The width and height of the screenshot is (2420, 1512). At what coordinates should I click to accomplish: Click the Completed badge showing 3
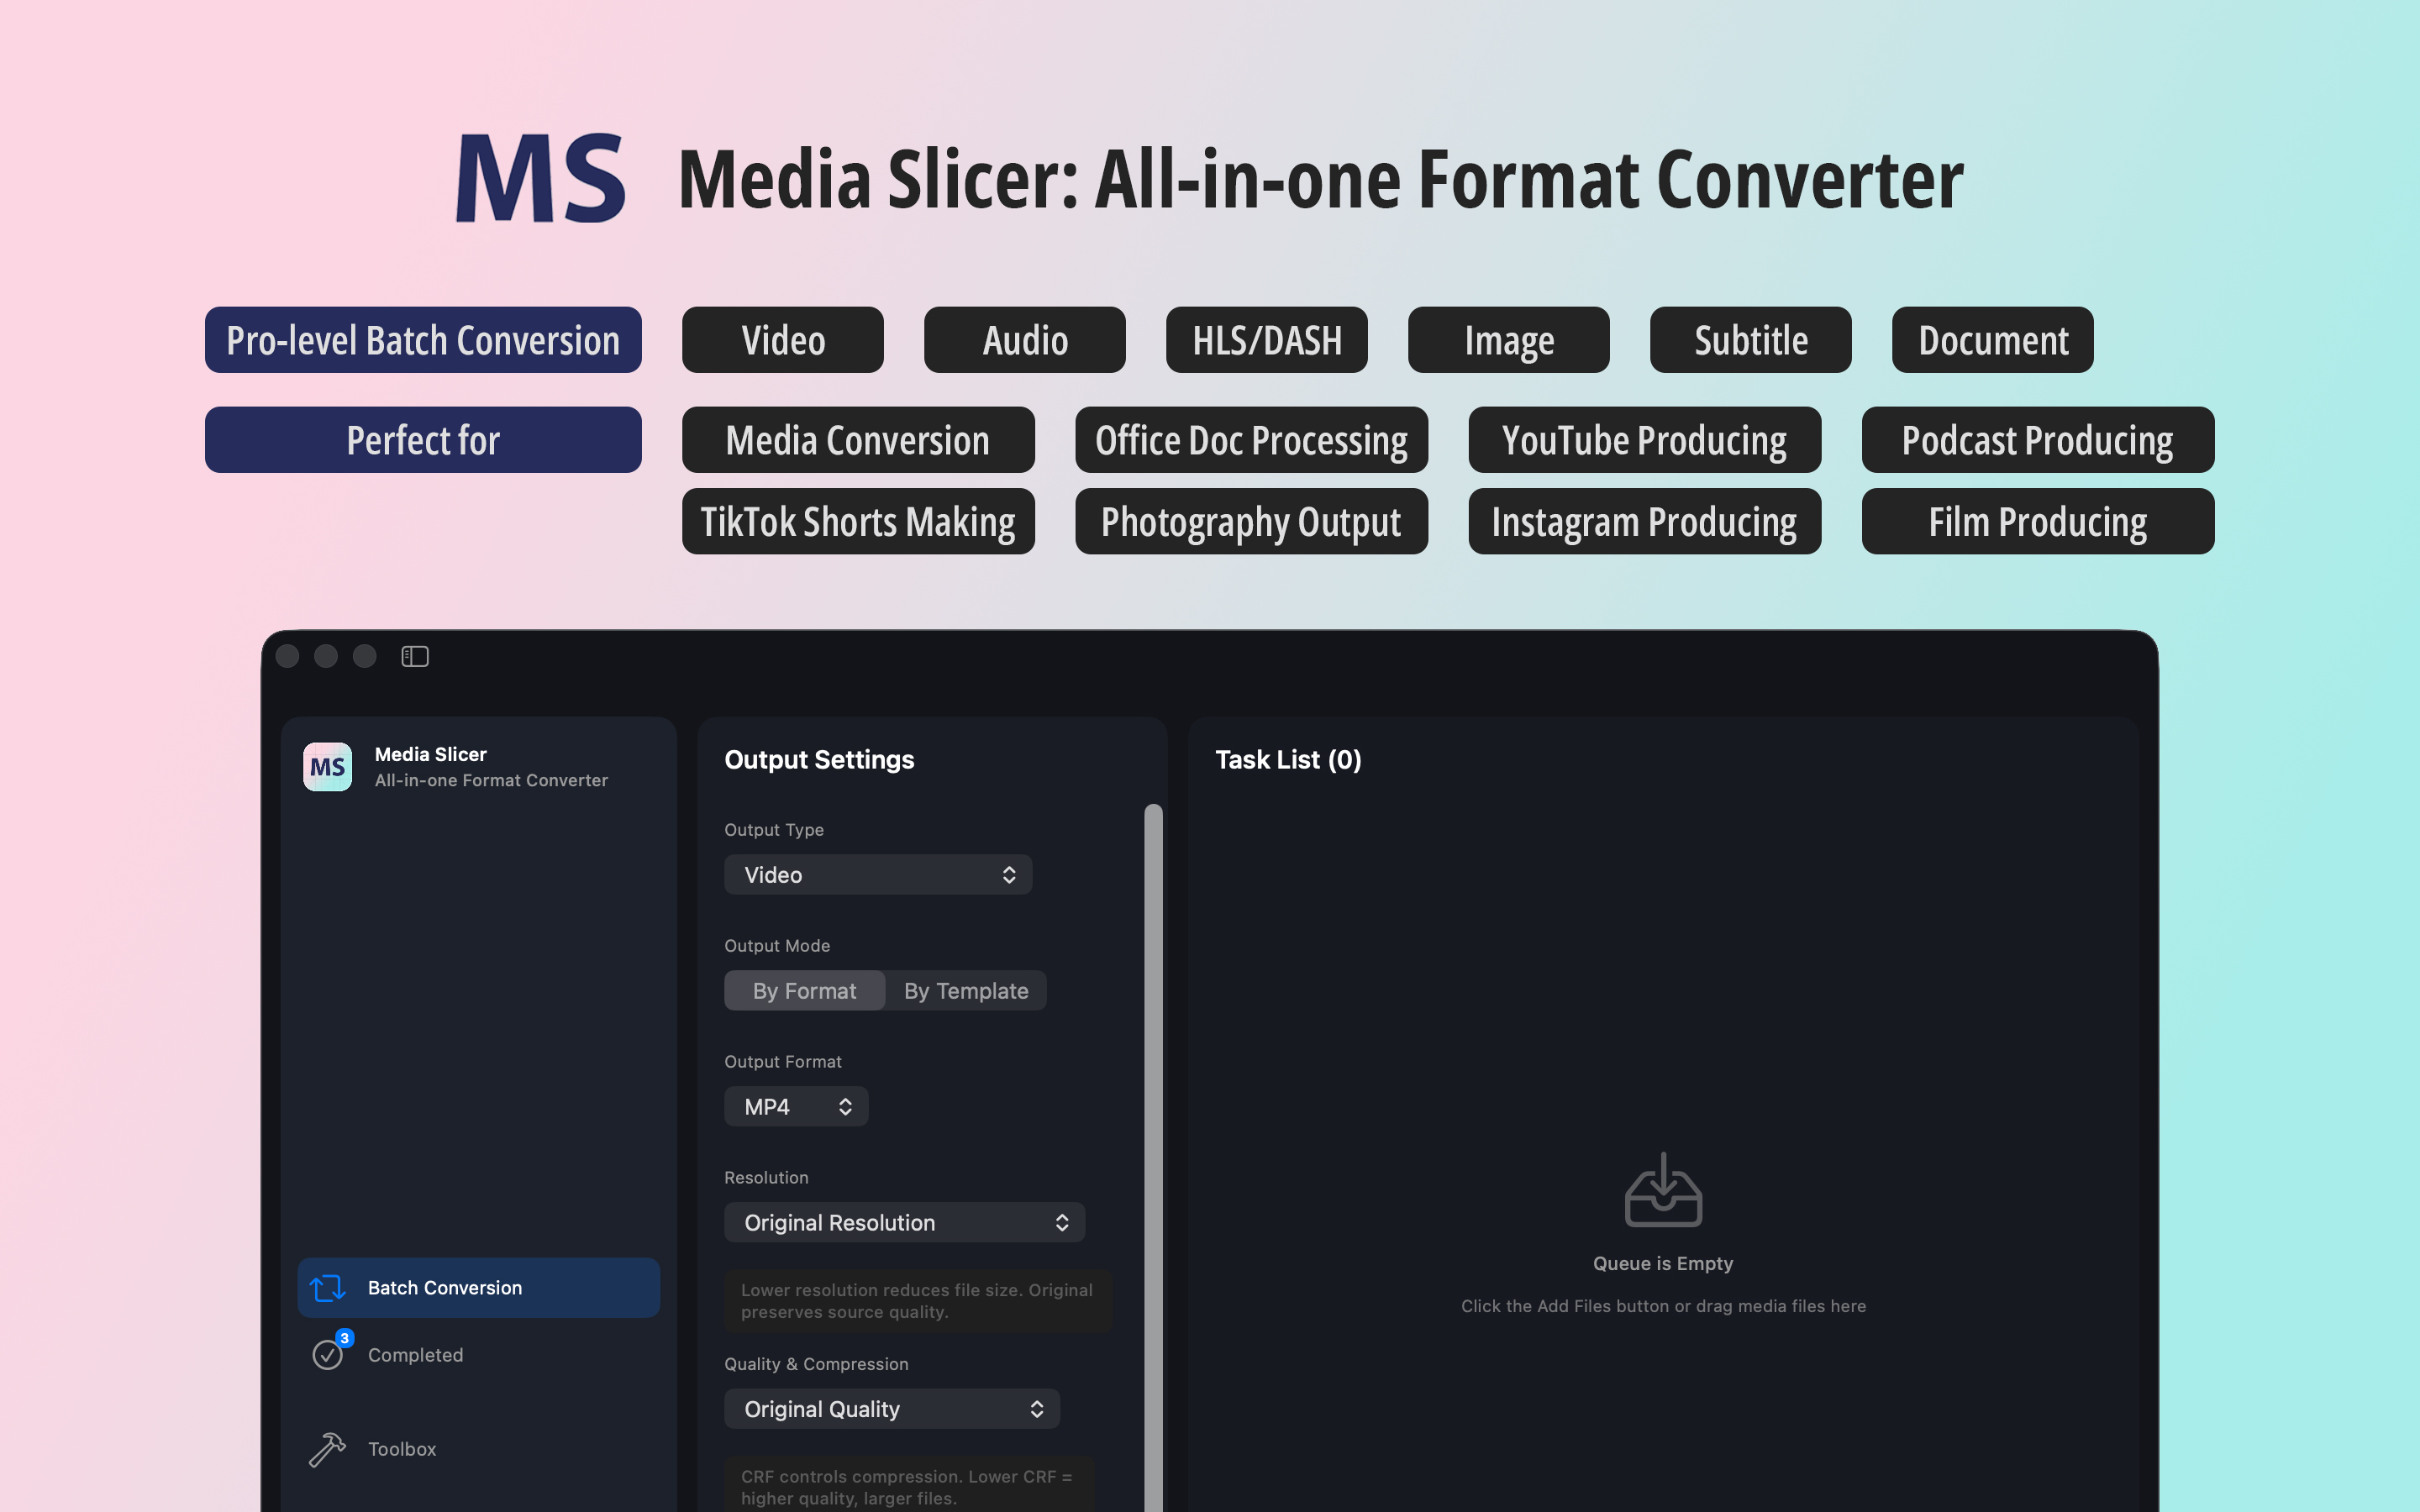click(x=345, y=1336)
